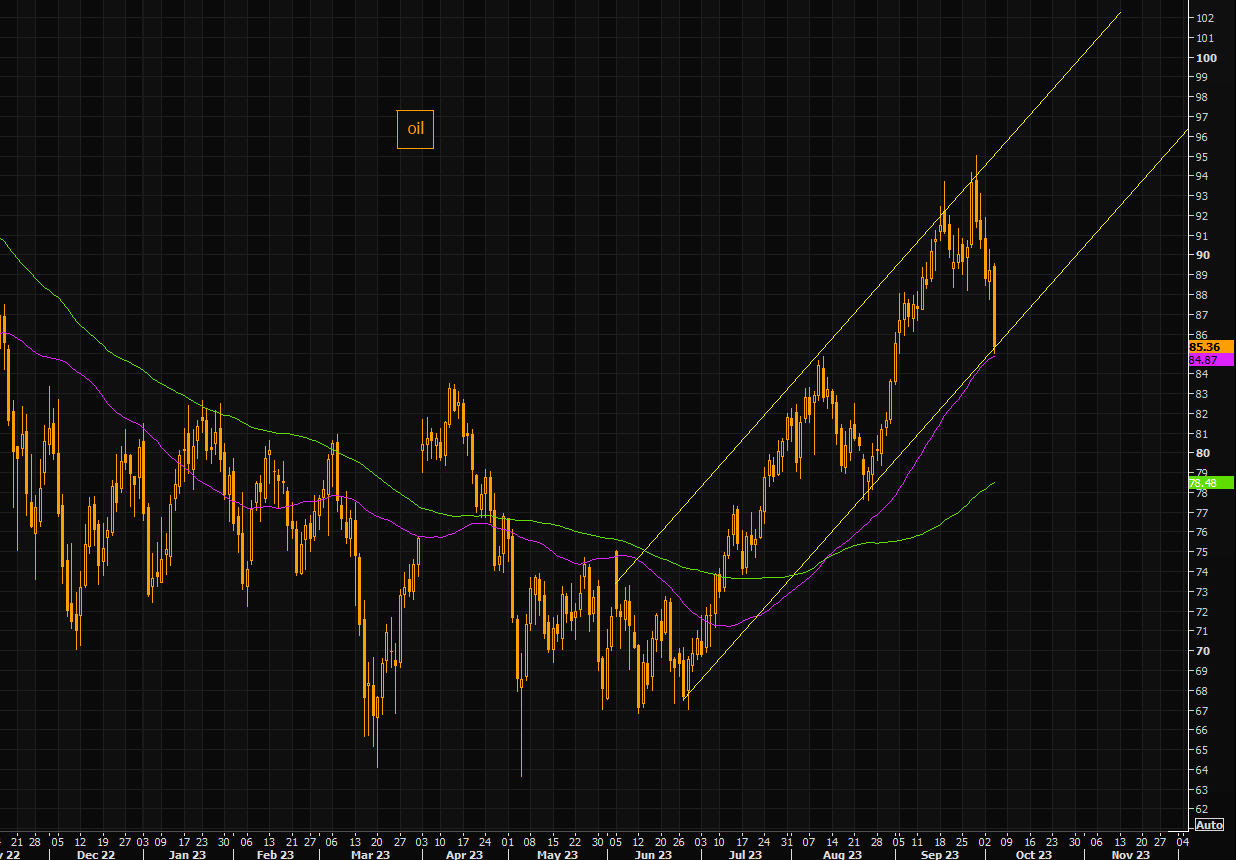Select Sep 23 on the time axis

point(940,855)
